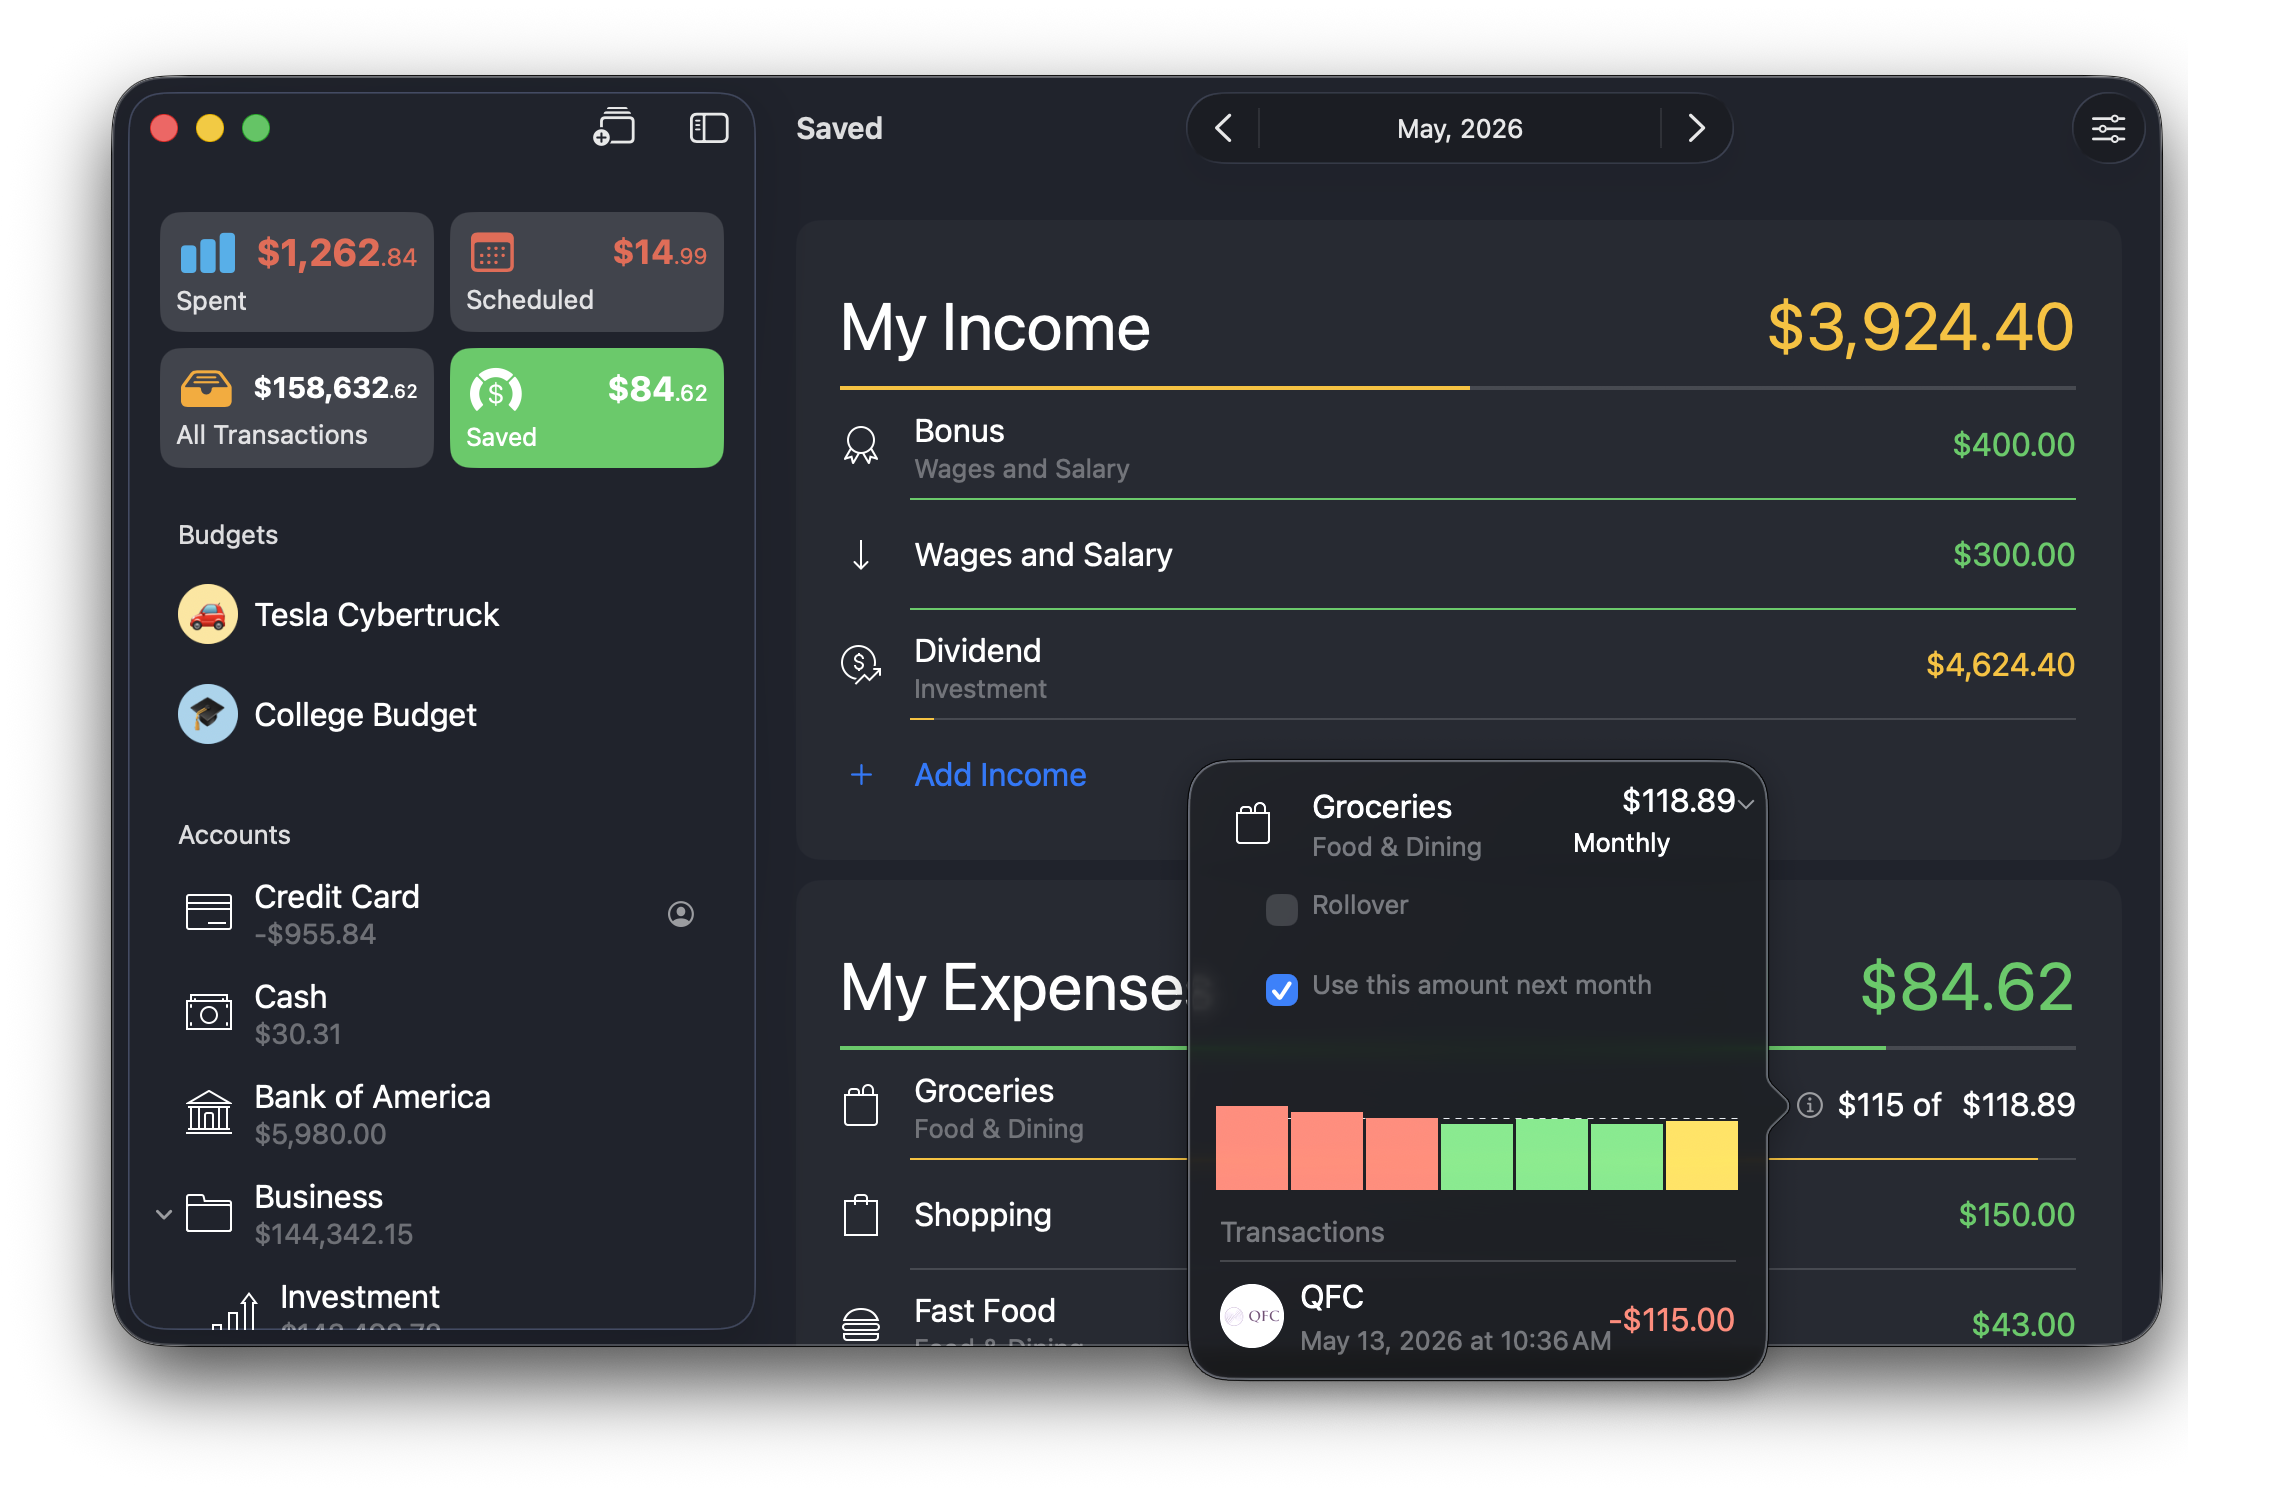The image size is (2274, 1494).
Task: Open the Investment sub-account
Action: pyautogui.click(x=440, y=1306)
